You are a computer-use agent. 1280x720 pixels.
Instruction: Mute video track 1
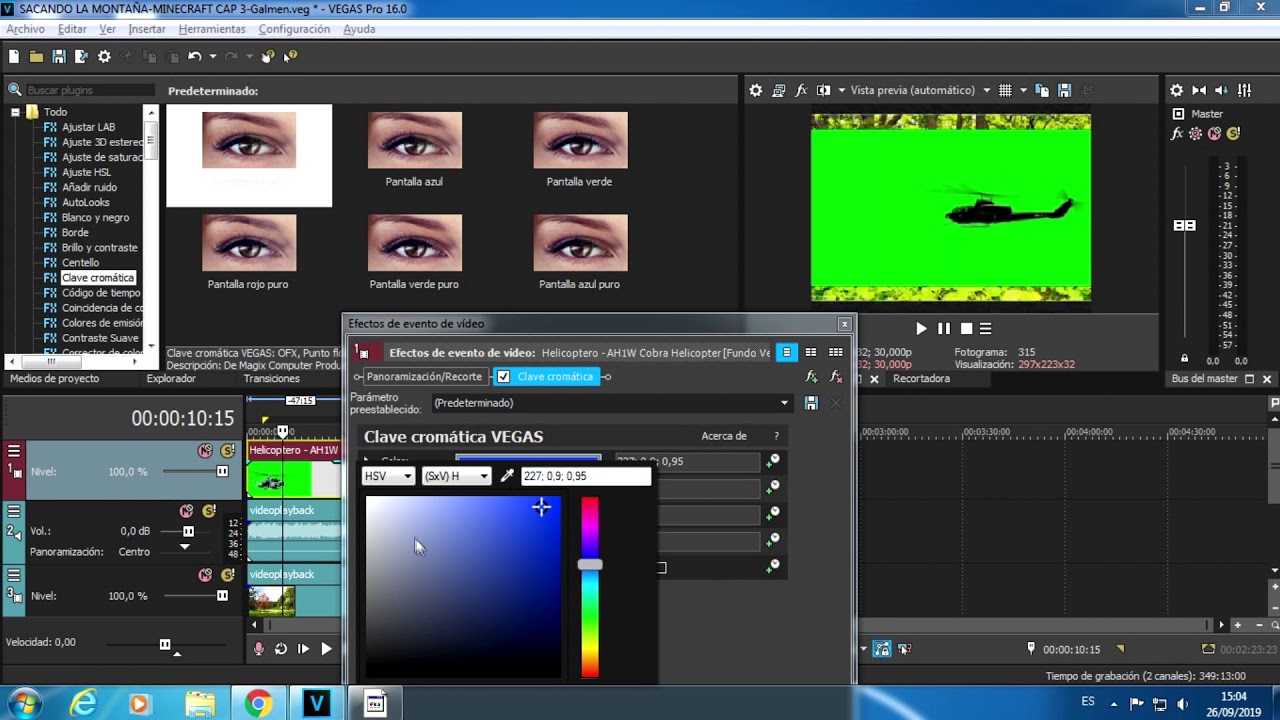click(x=205, y=451)
